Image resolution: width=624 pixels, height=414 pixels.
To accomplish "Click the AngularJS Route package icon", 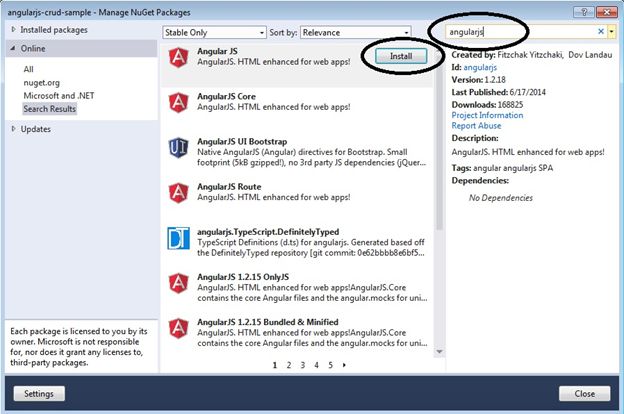I will 179,193.
